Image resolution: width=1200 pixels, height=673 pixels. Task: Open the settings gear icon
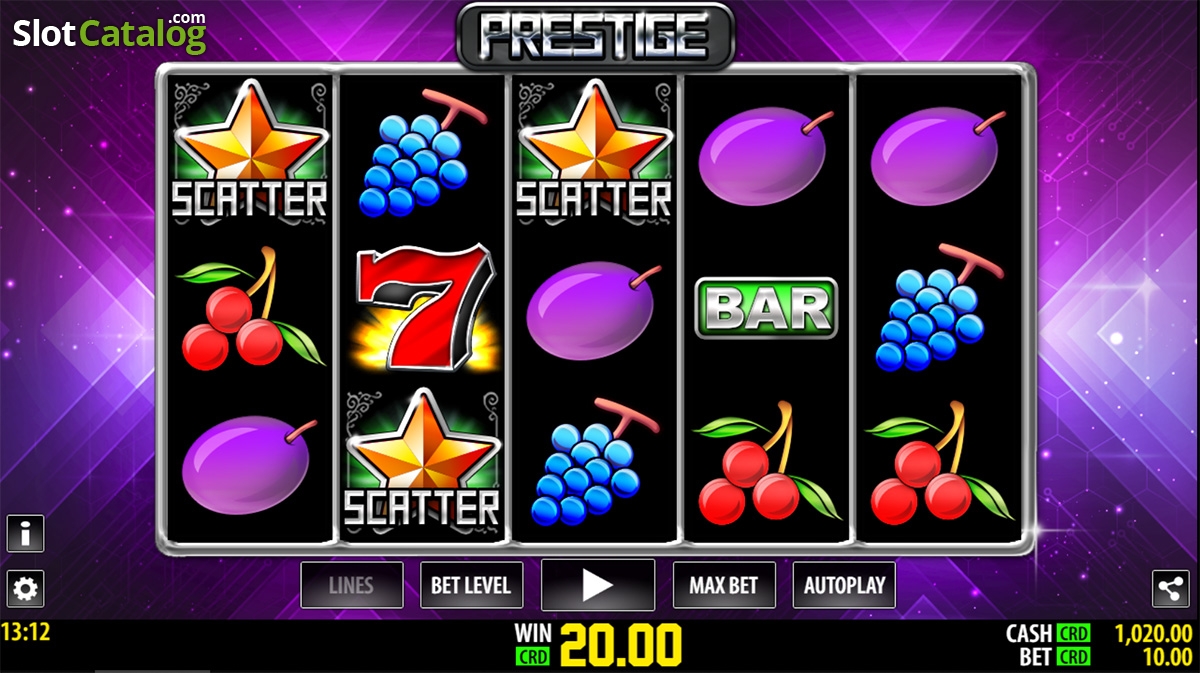pyautogui.click(x=25, y=589)
